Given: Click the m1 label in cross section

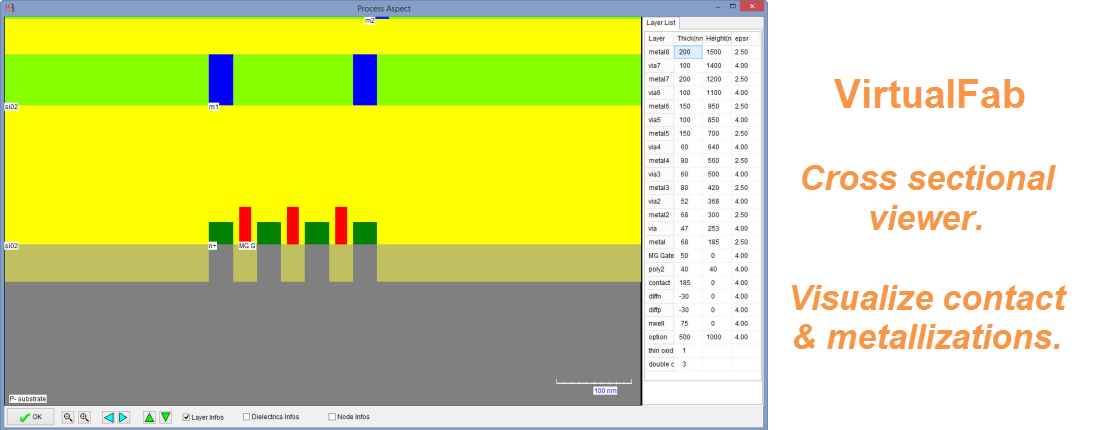Looking at the screenshot, I should click(213, 107).
